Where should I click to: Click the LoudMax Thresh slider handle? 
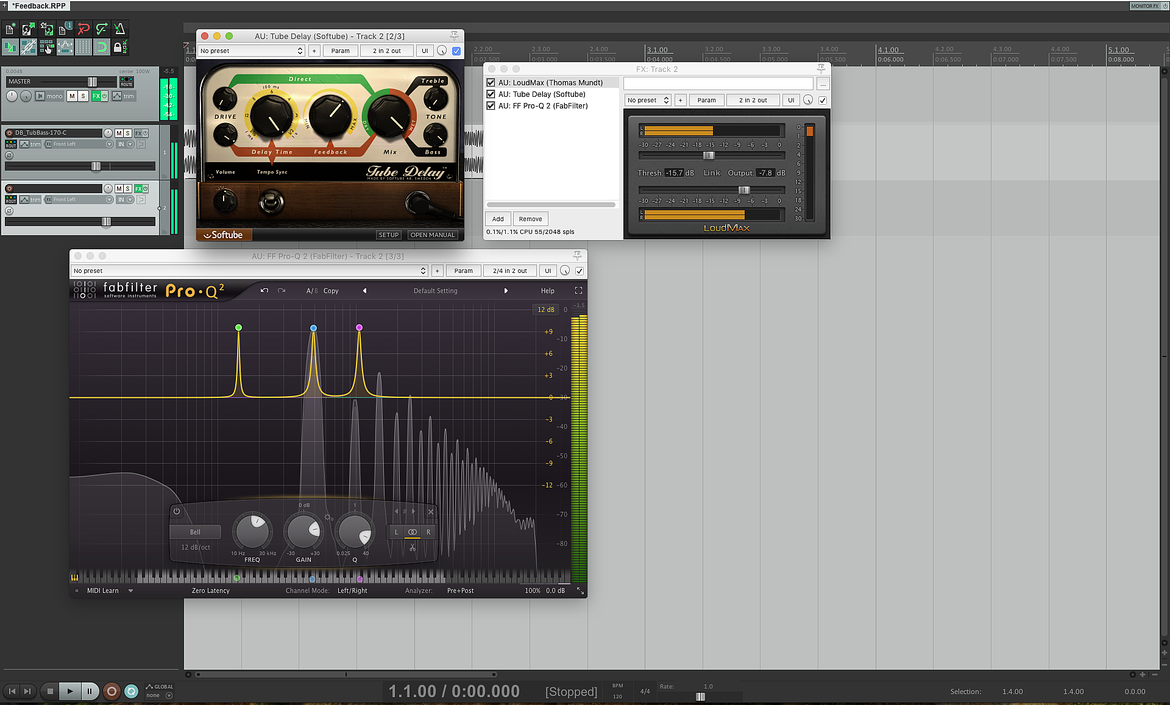[x=709, y=155]
